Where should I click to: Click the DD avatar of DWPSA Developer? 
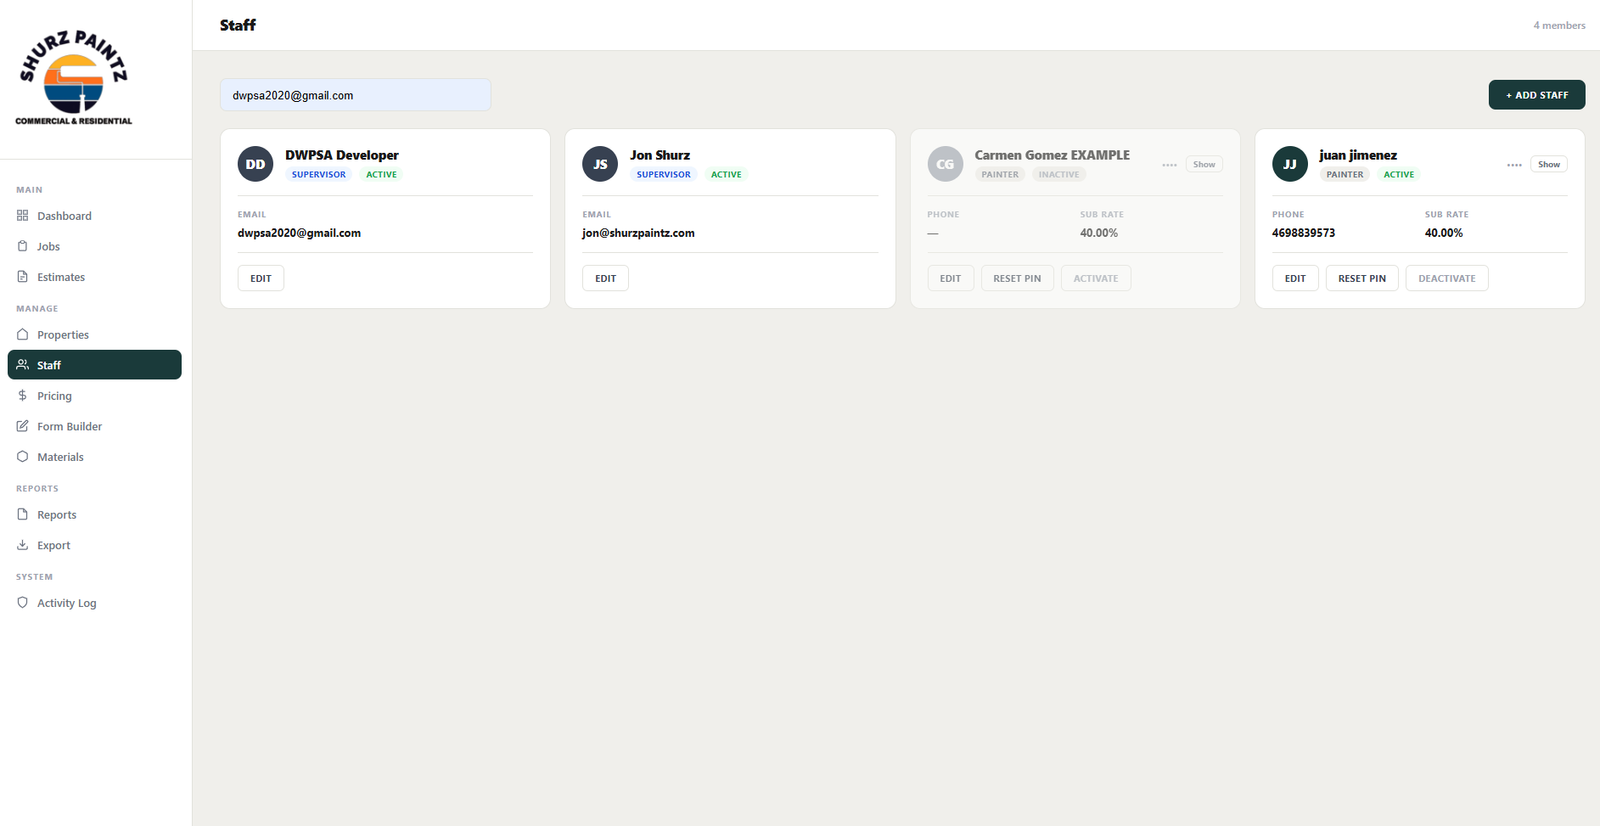tap(255, 164)
